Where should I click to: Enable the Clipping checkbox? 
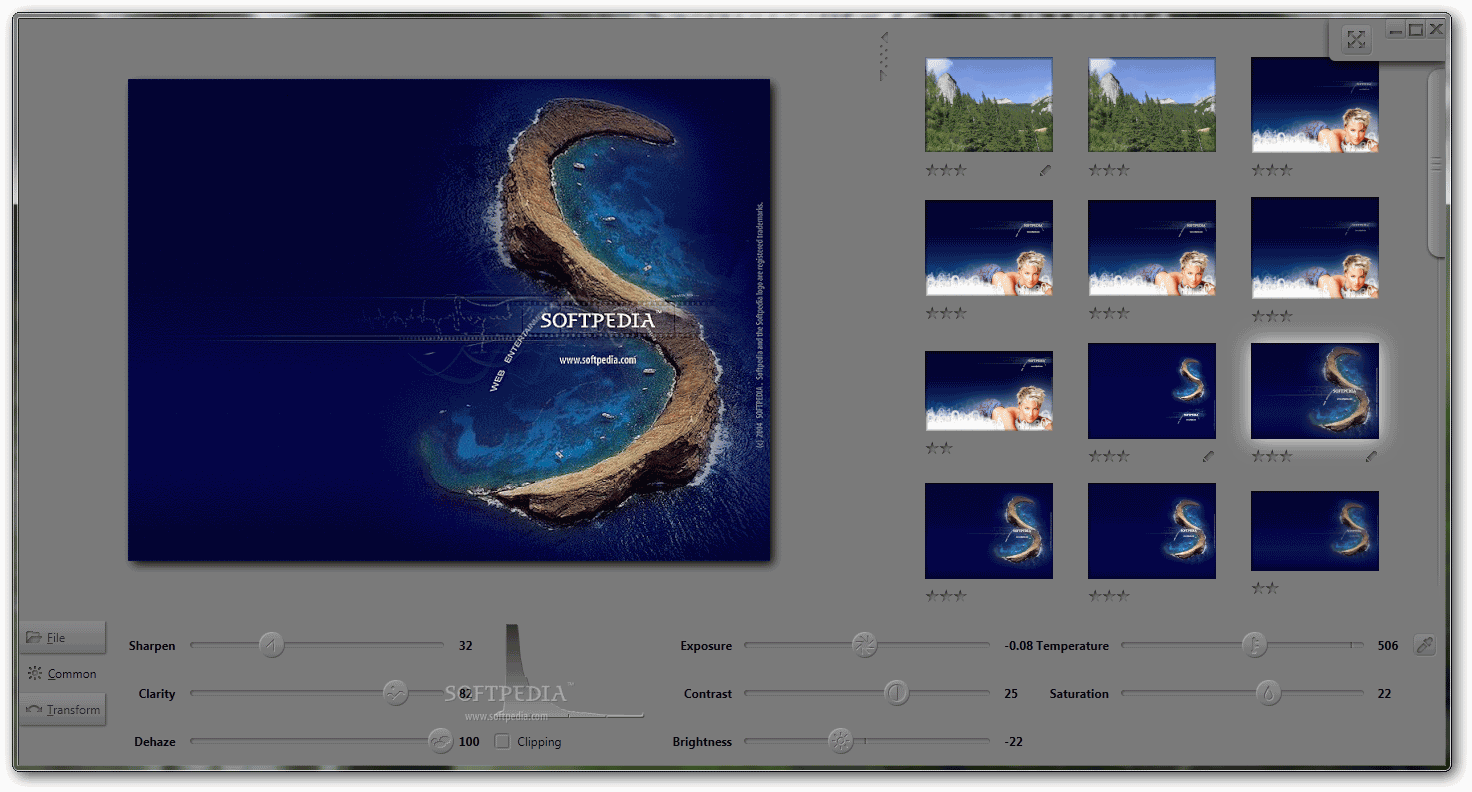click(503, 742)
